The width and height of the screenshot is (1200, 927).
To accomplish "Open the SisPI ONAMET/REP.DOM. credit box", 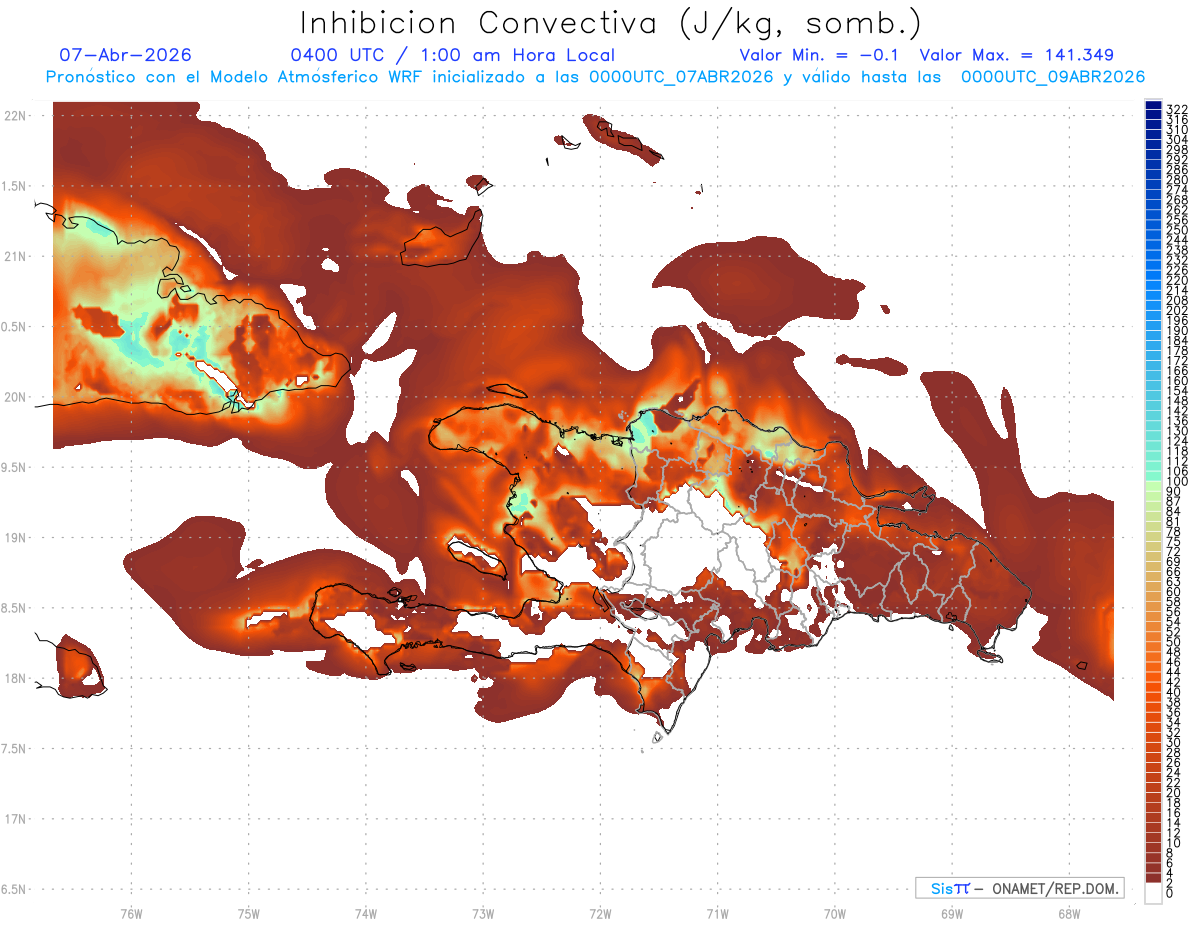I will [x=1019, y=888].
